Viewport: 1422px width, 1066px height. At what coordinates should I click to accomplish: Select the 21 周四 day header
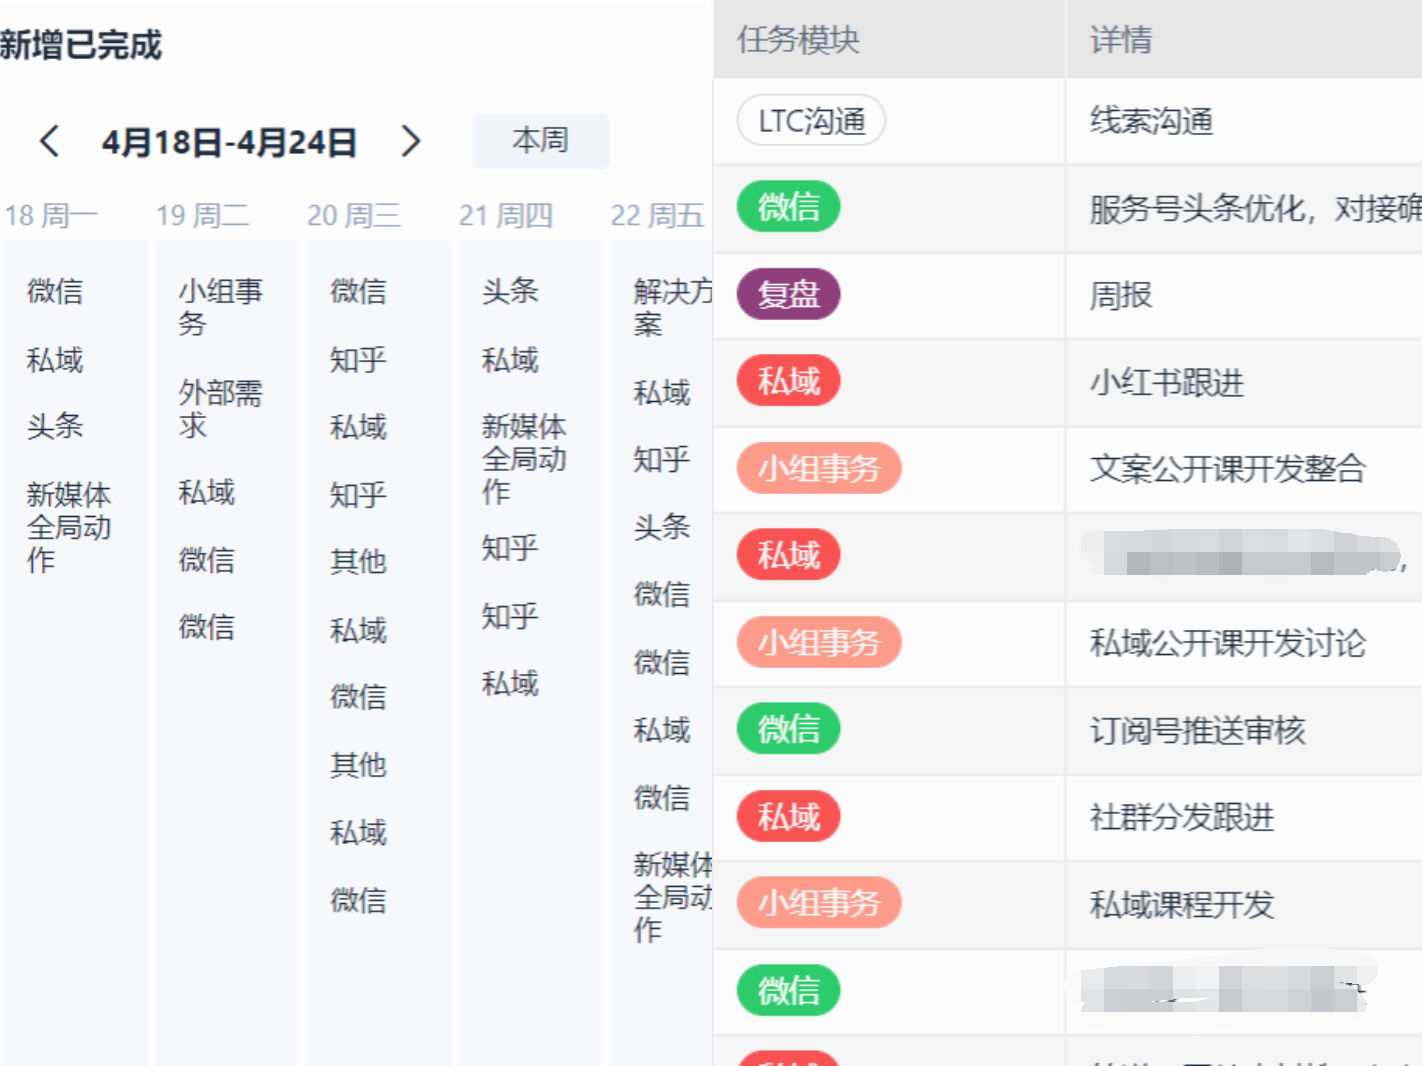(x=506, y=215)
